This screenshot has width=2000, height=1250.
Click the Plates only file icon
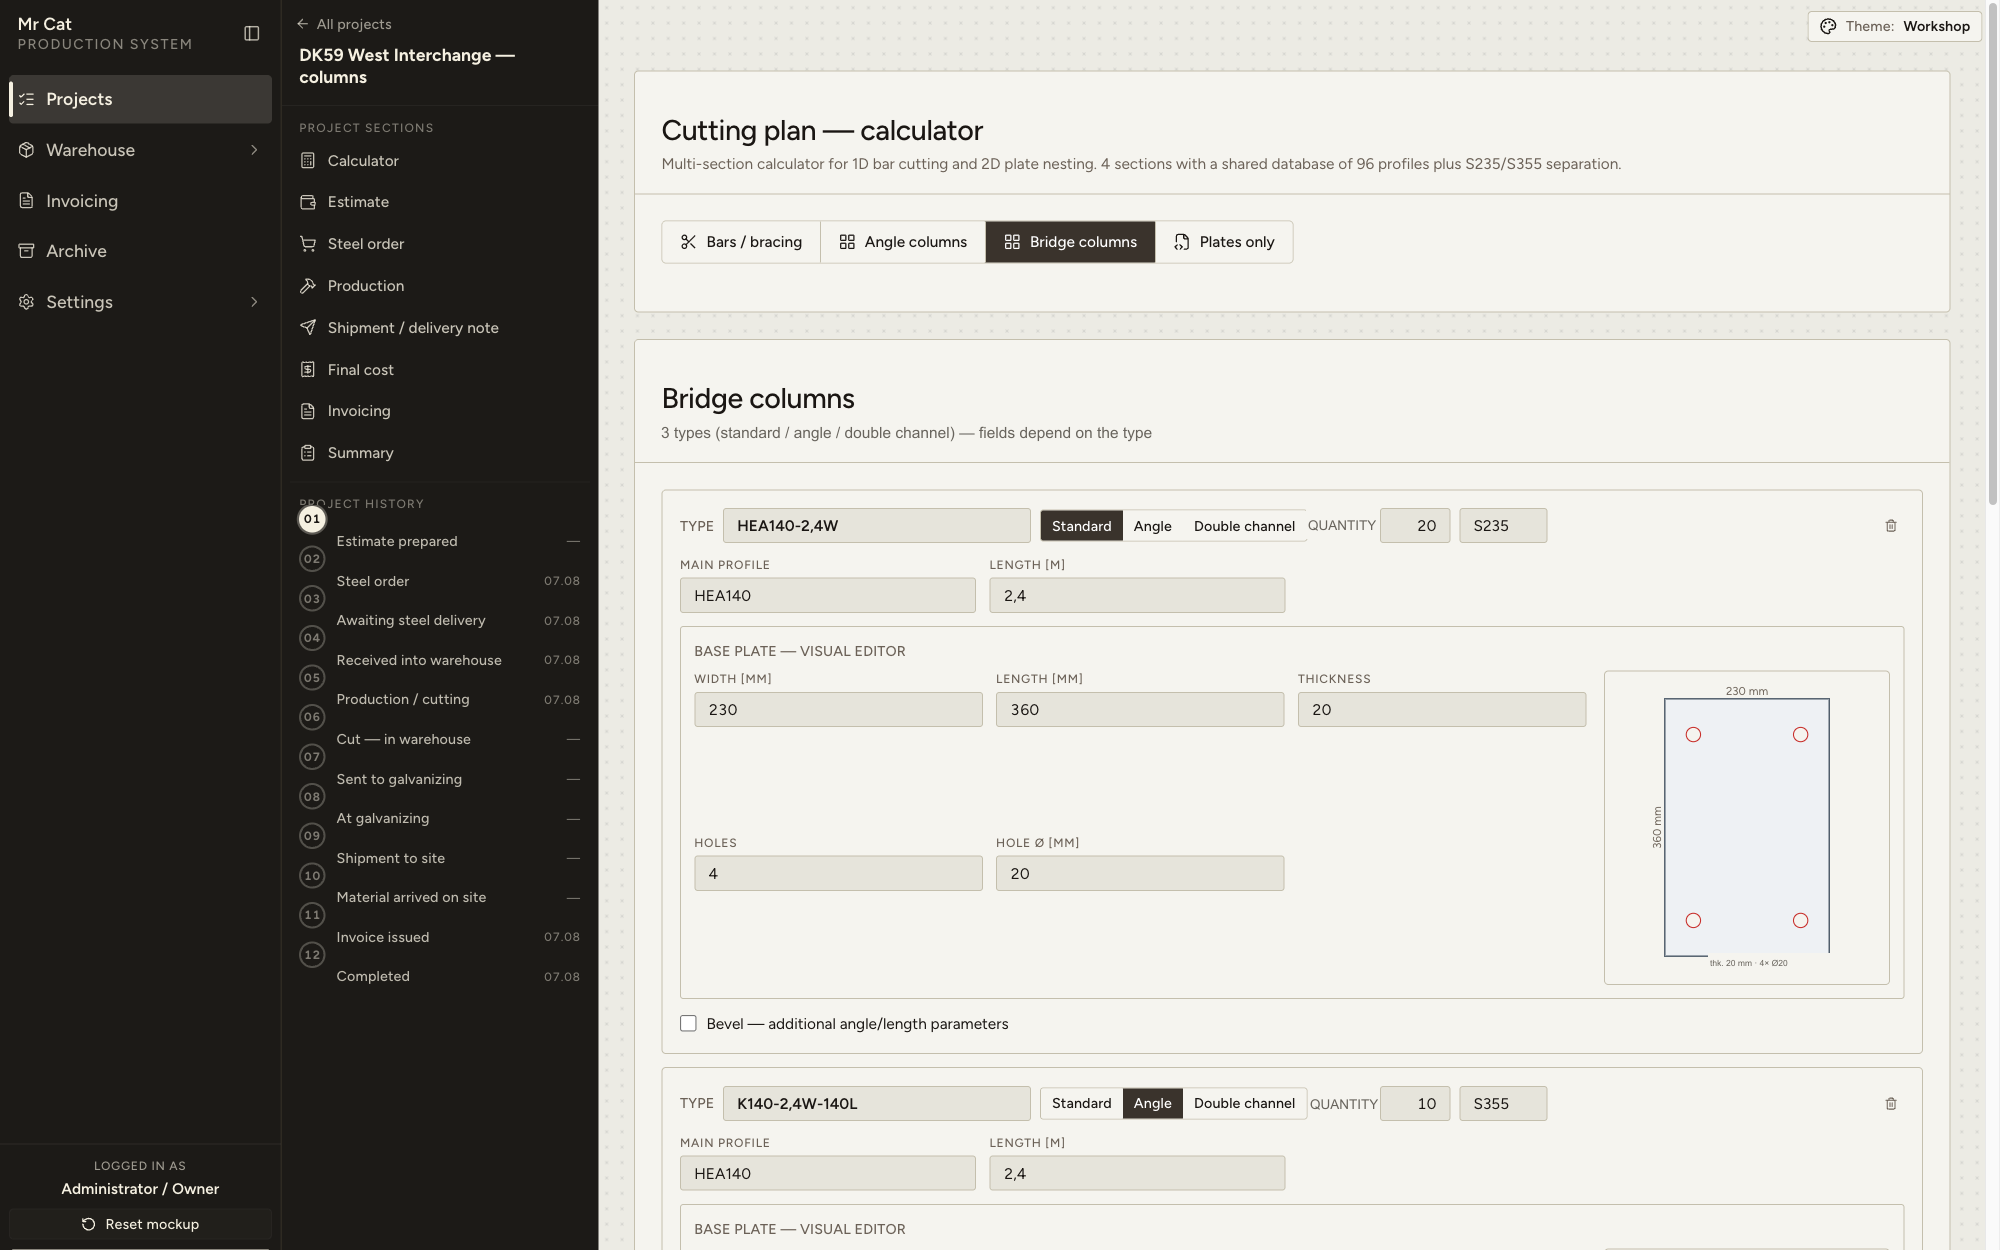pyautogui.click(x=1182, y=242)
